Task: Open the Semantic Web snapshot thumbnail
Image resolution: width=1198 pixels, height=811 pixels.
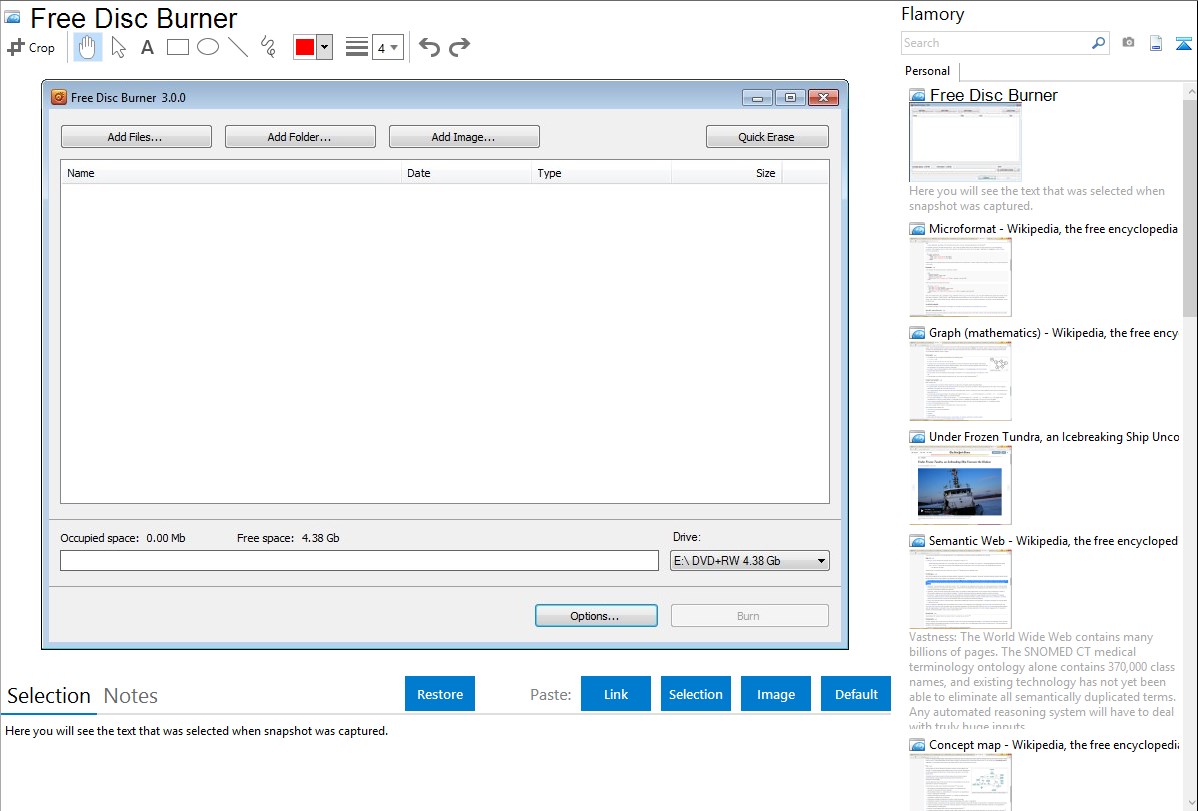Action: pyautogui.click(x=960, y=589)
